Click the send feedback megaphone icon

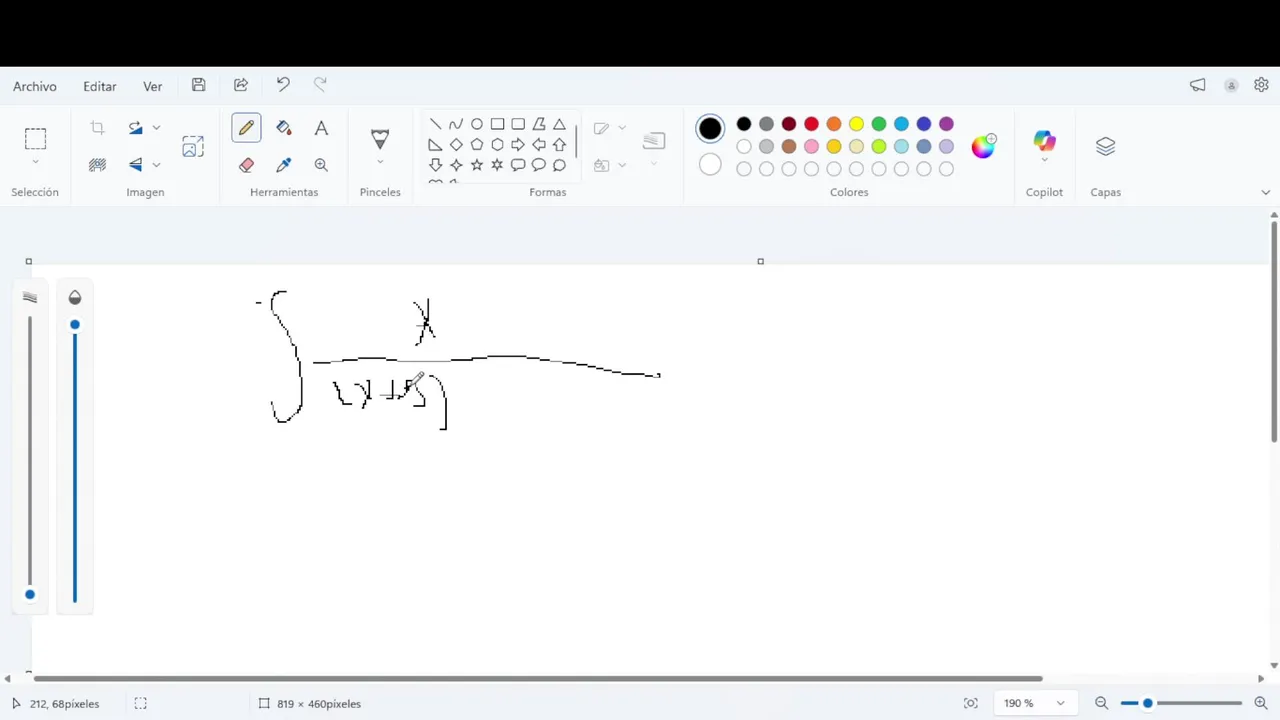1198,86
